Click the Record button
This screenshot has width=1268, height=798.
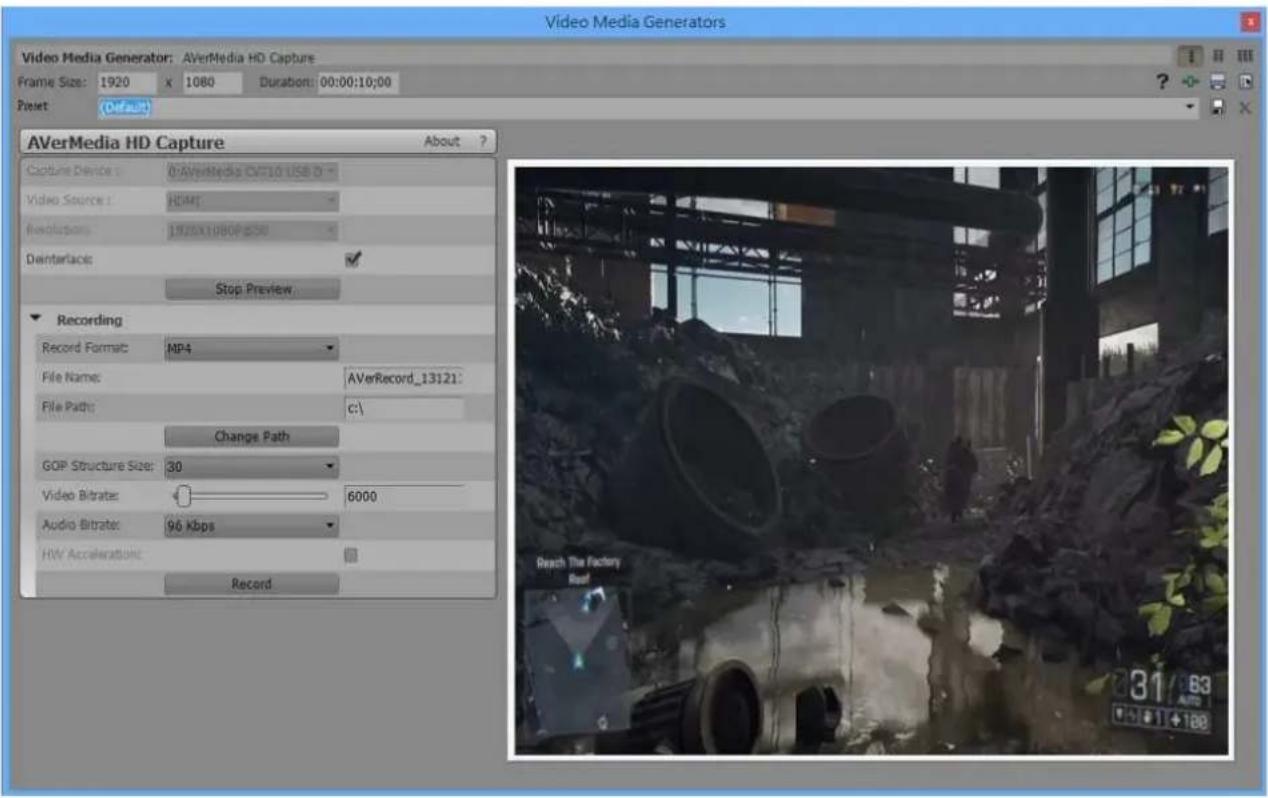pos(252,584)
